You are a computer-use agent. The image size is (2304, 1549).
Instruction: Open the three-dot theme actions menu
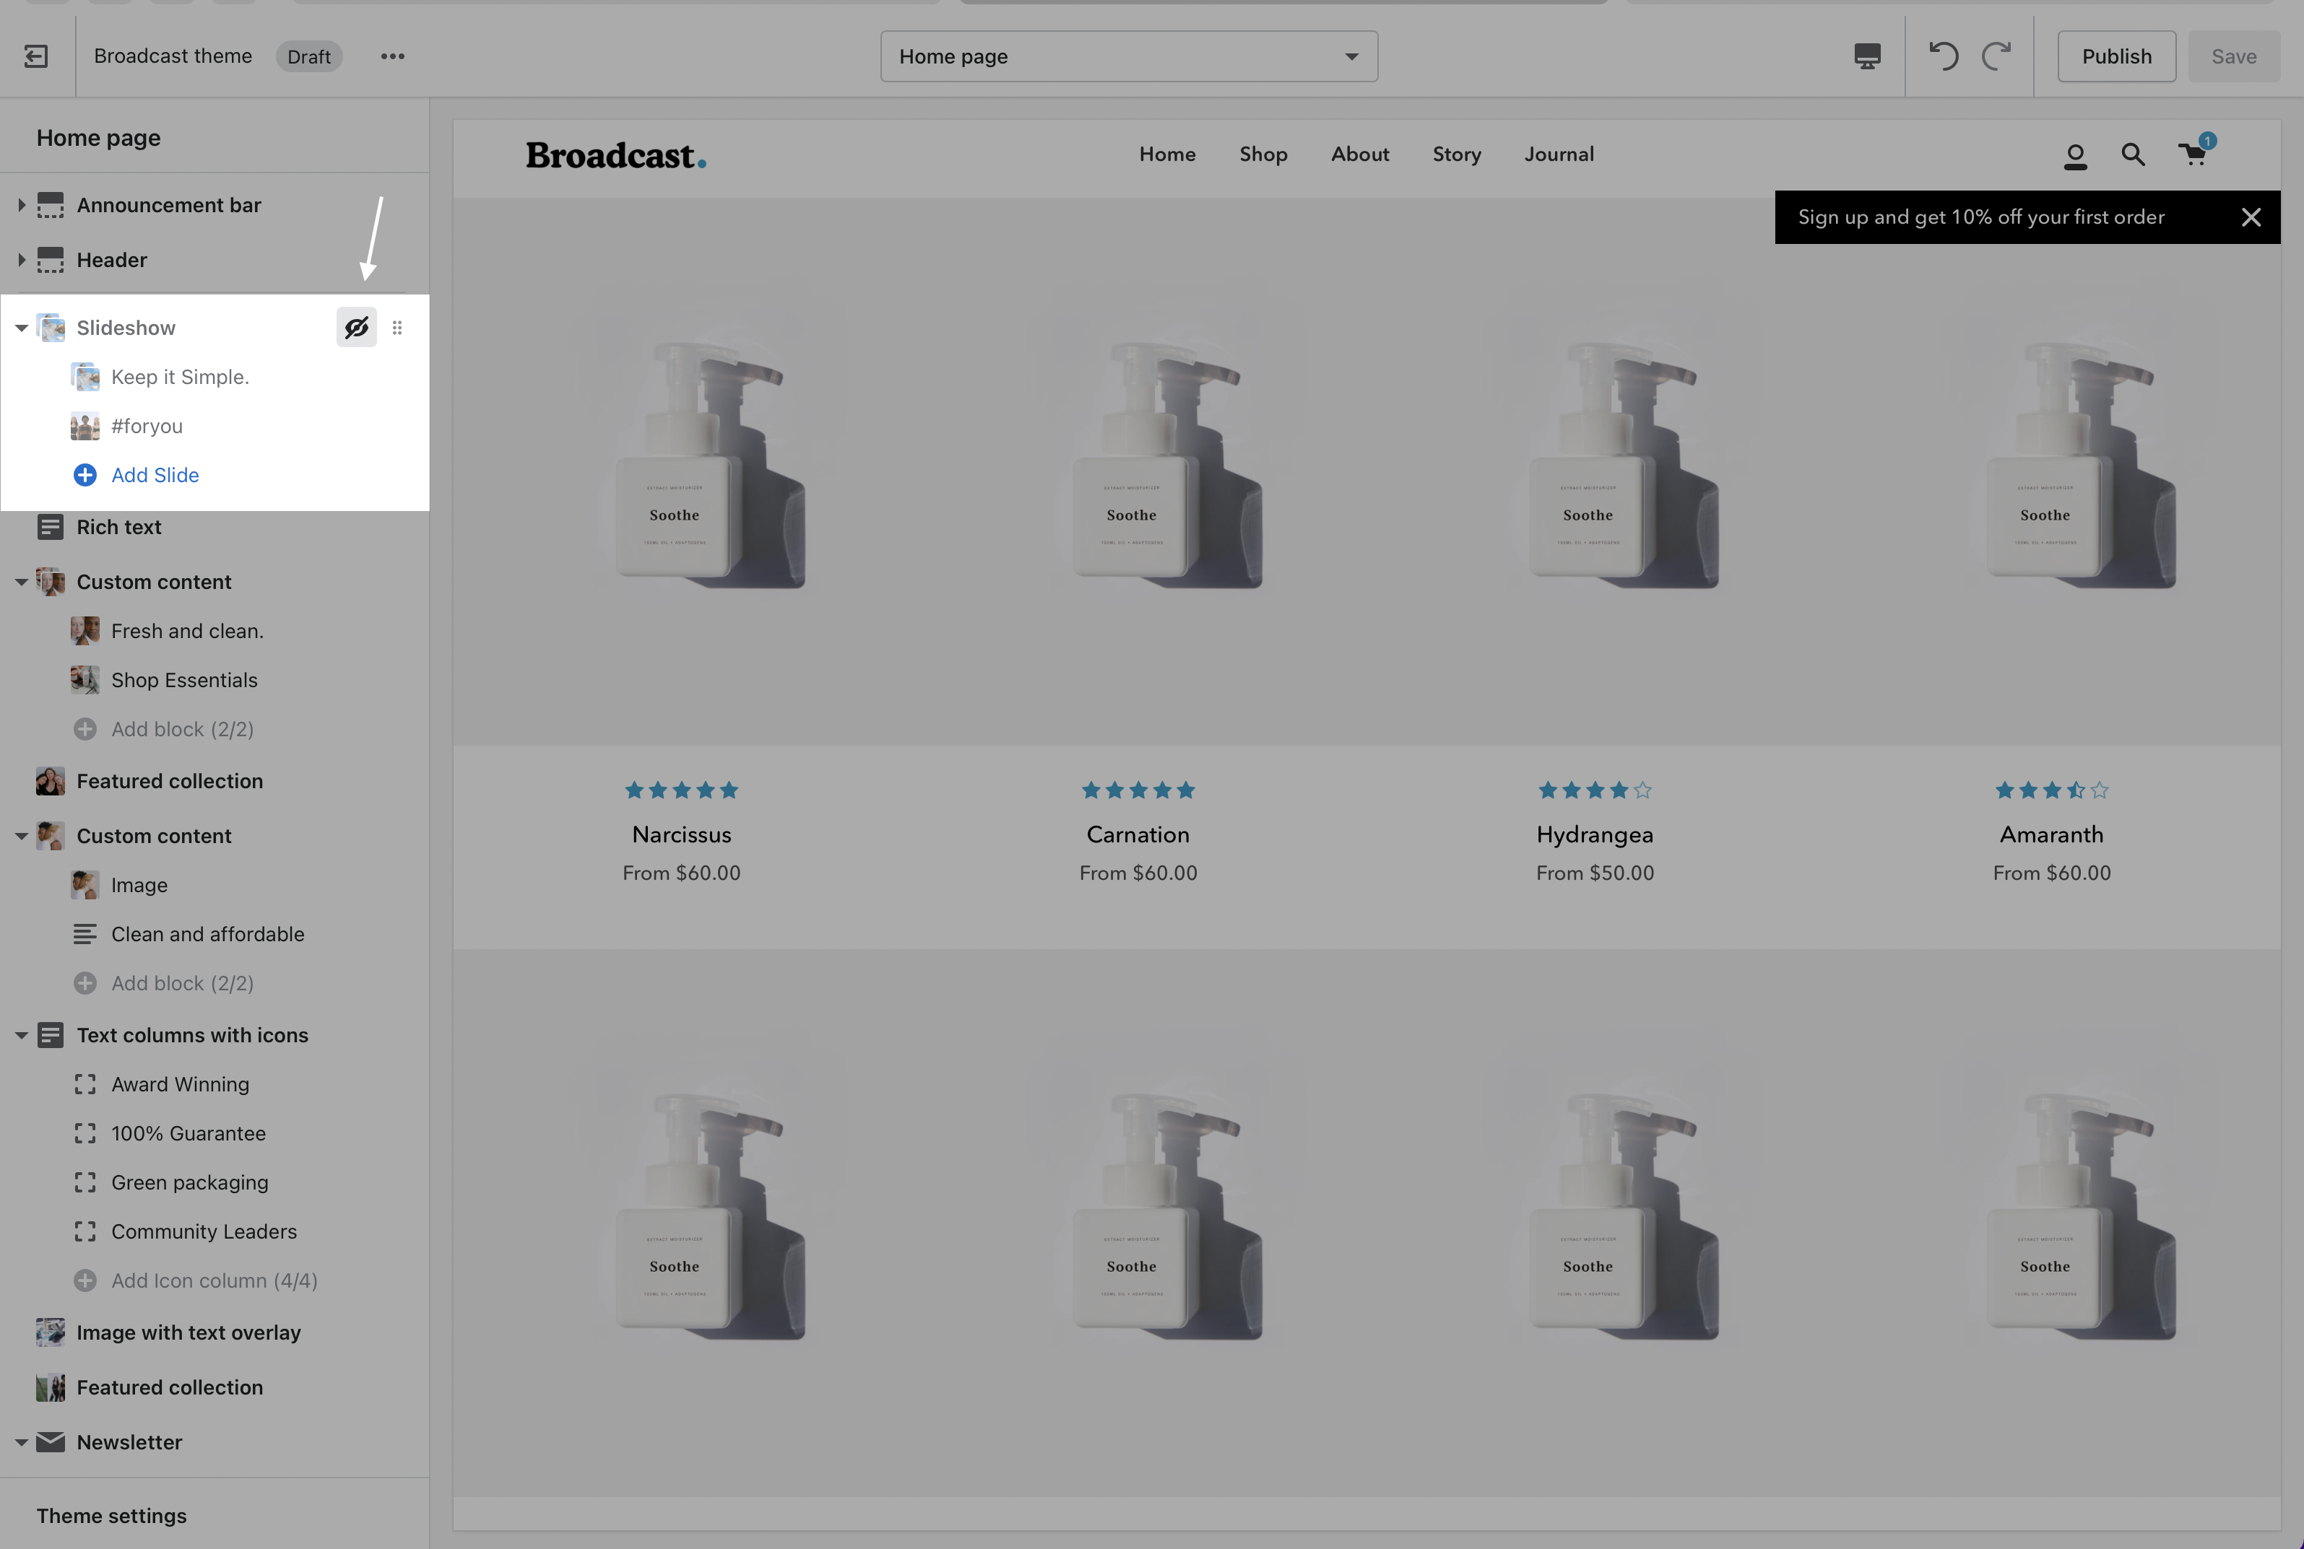coord(392,56)
